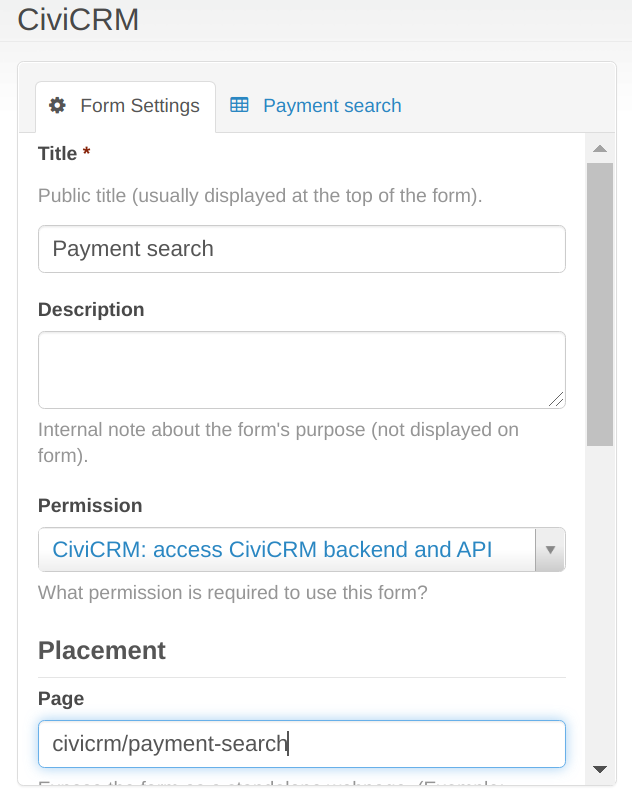Screen dimensions: 632x796
Task: Grab the Description textarea resize handle
Action: click(x=556, y=399)
